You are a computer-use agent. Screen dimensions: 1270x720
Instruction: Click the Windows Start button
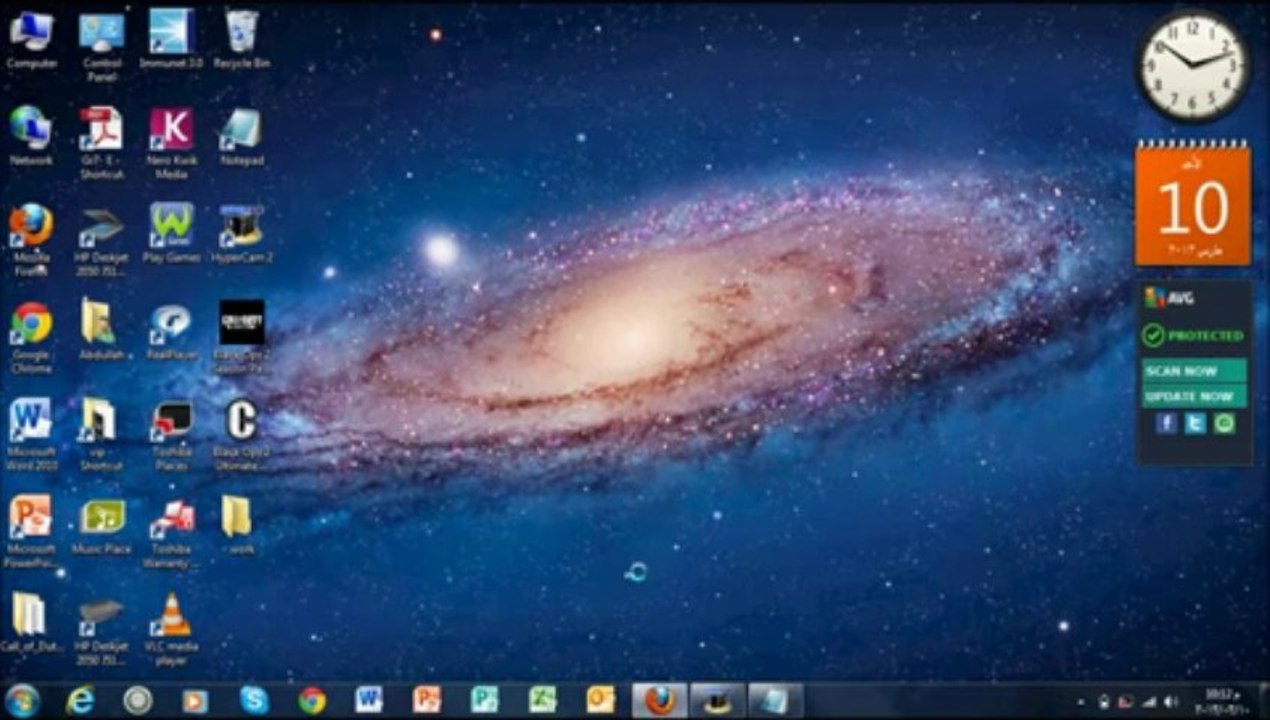tap(22, 700)
